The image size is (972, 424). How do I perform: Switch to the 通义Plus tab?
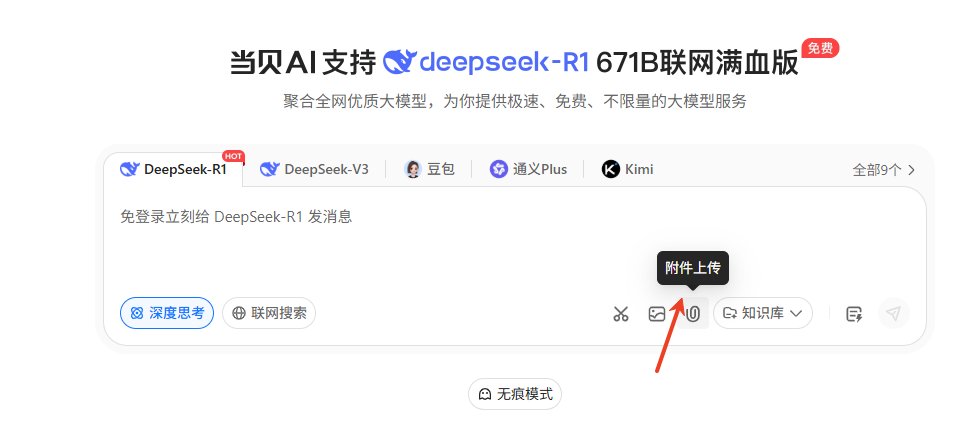tap(528, 169)
